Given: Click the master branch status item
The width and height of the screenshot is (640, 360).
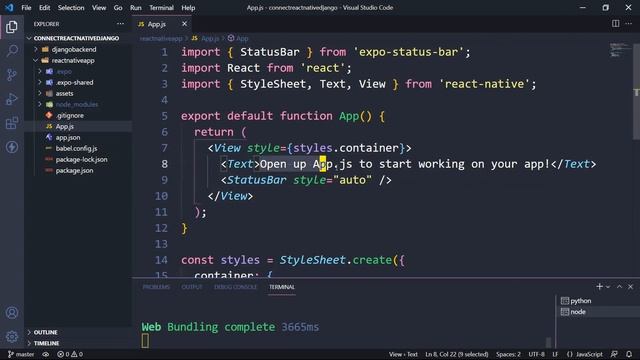Looking at the screenshot, I should (x=21, y=354).
